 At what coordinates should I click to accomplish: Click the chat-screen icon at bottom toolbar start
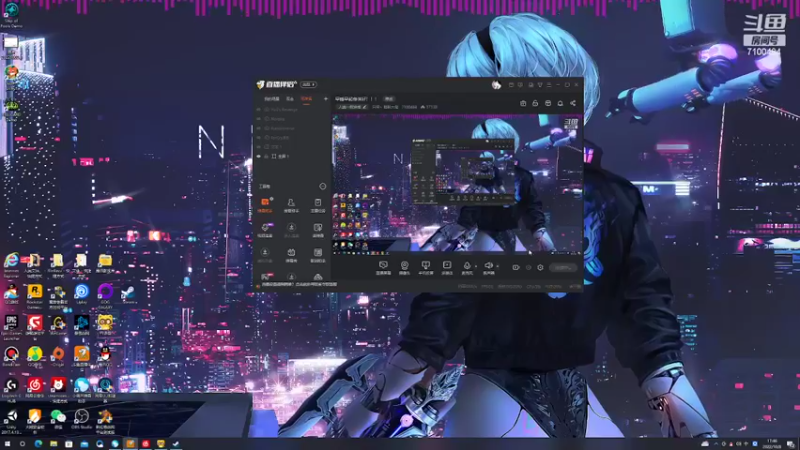coord(383,267)
